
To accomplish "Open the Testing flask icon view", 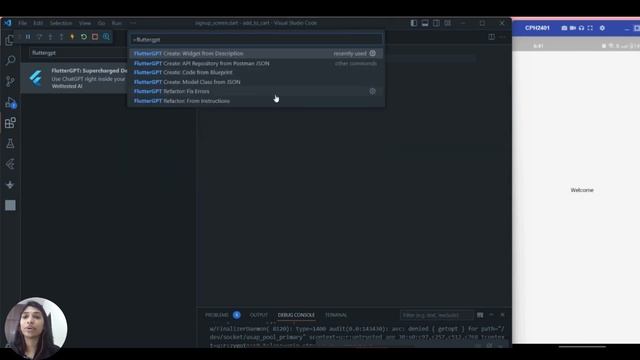I will coord(10,143).
